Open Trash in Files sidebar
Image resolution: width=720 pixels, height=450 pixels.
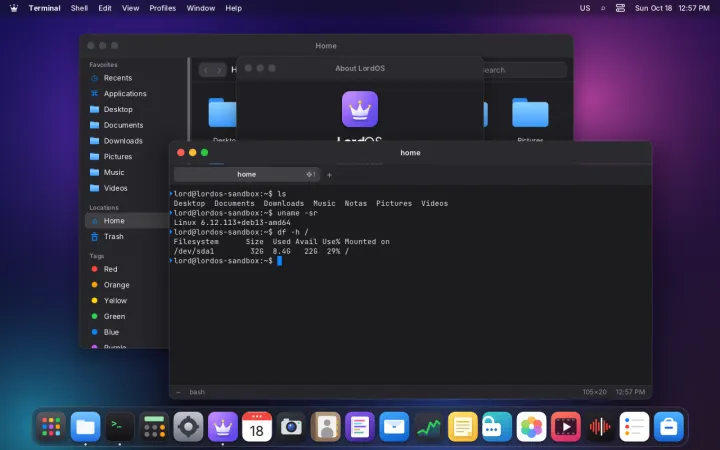click(x=127, y=236)
